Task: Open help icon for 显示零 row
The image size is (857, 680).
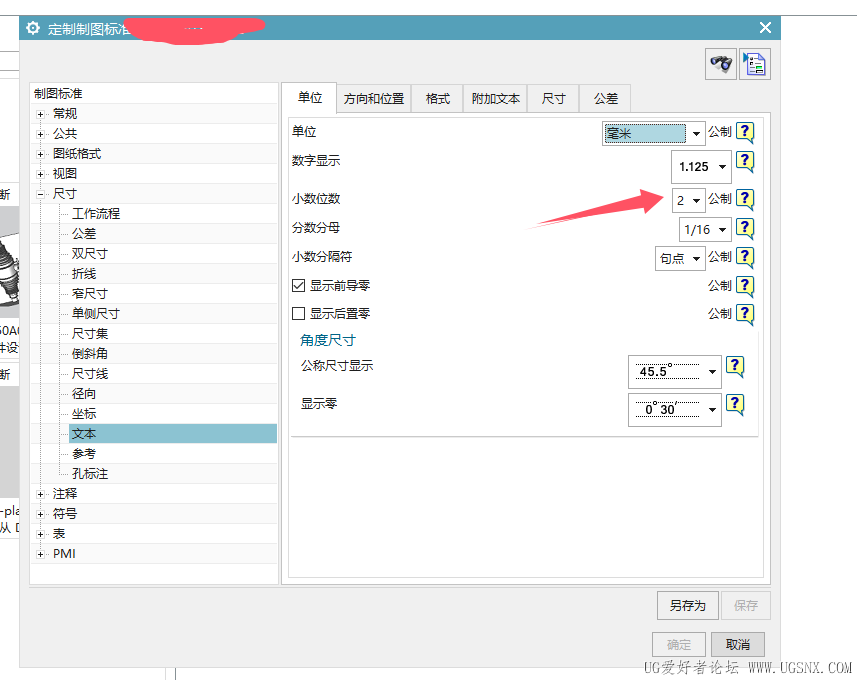Action: click(x=735, y=405)
